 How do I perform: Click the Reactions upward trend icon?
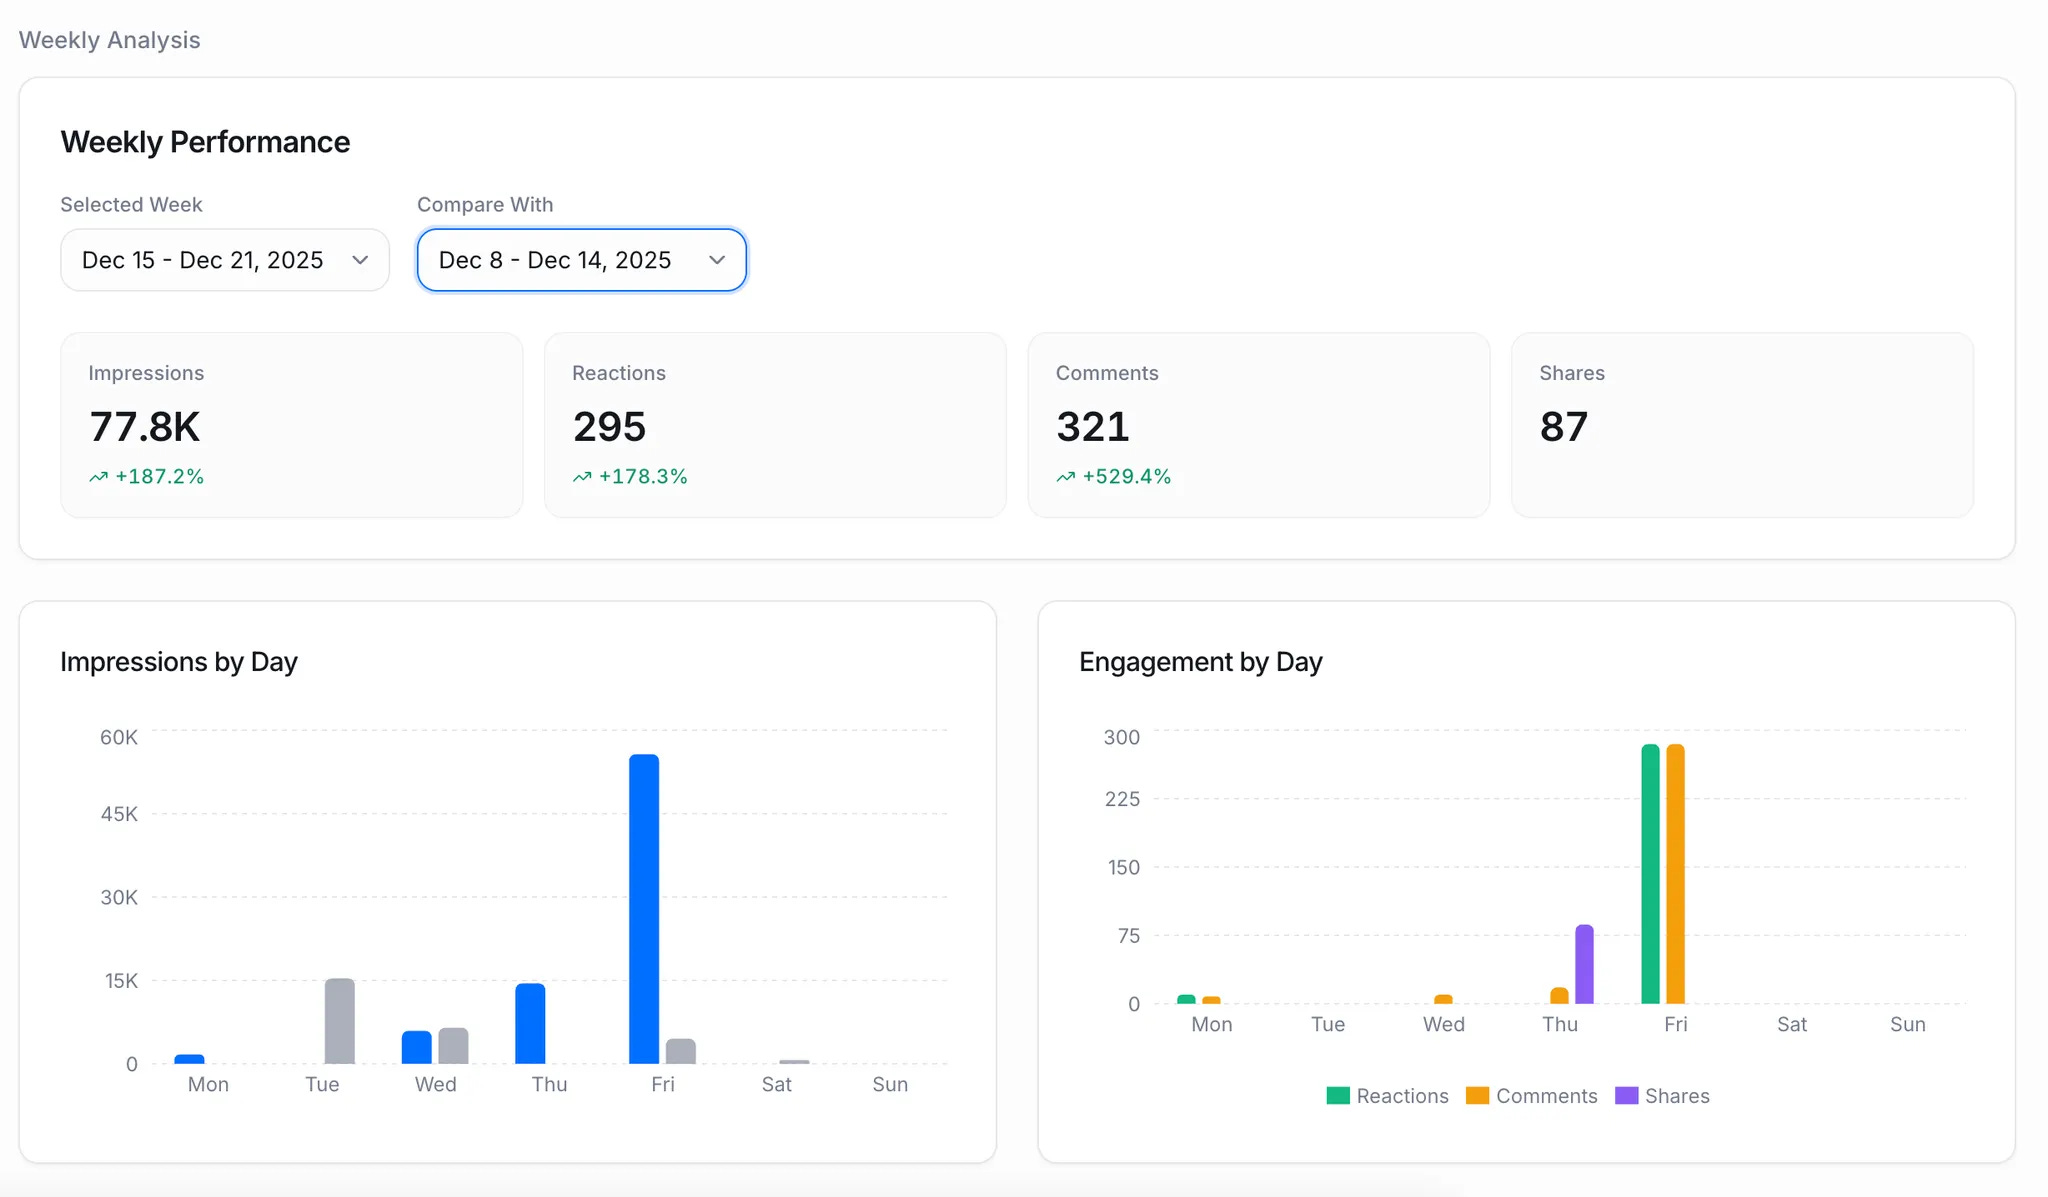click(582, 477)
